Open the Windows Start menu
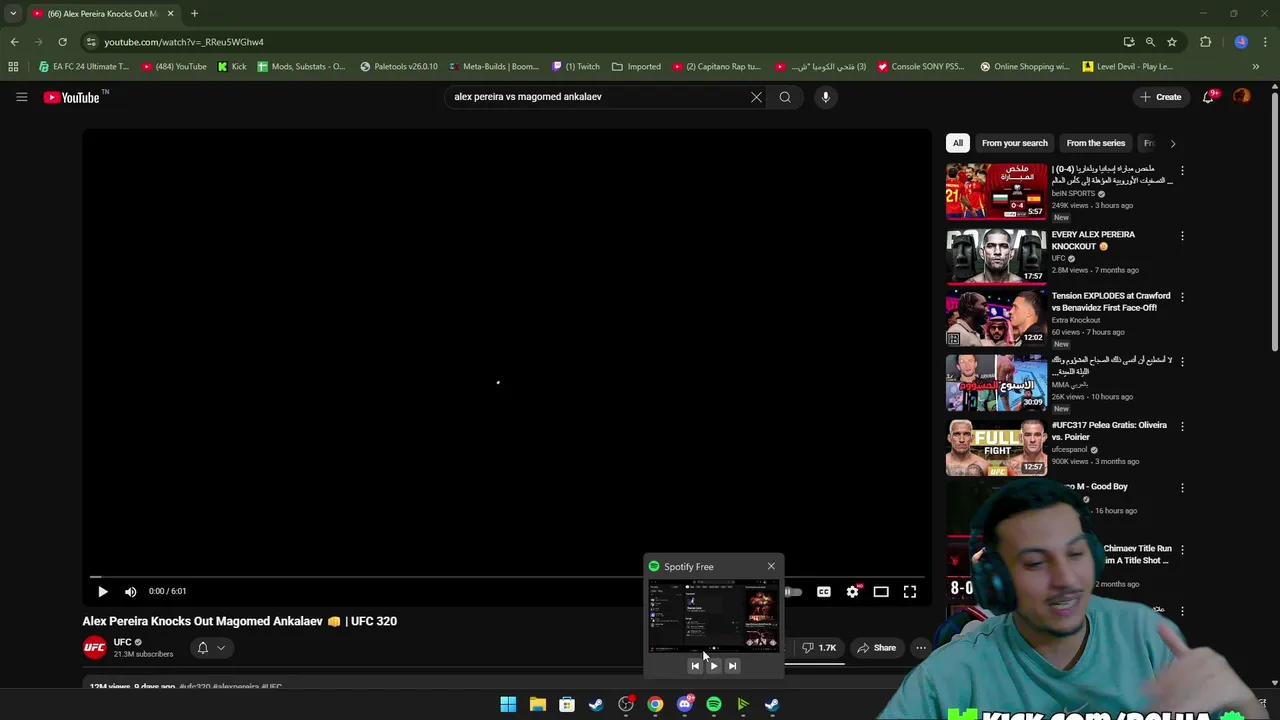The width and height of the screenshot is (1280, 720). (508, 704)
